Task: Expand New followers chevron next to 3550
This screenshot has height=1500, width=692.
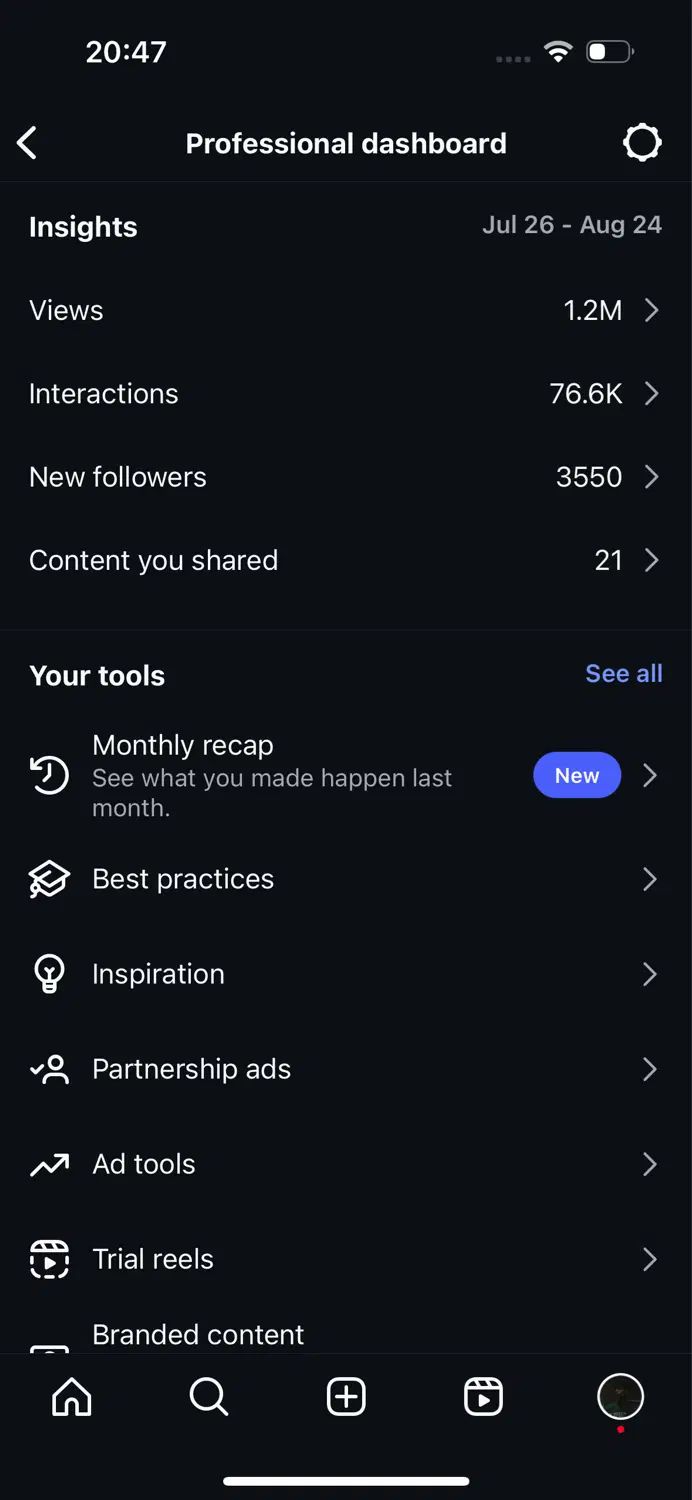Action: click(652, 476)
